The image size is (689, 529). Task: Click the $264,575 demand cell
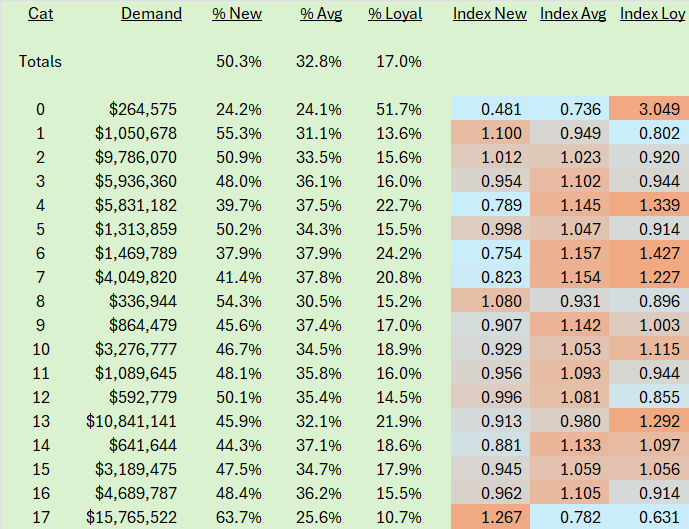tap(143, 109)
